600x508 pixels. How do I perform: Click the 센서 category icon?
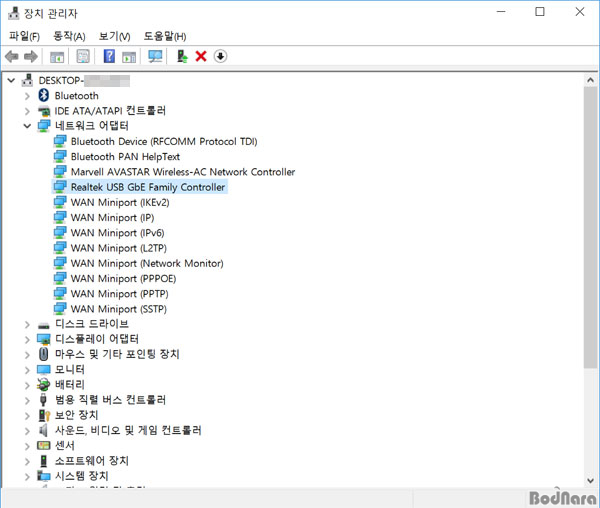coord(44,445)
